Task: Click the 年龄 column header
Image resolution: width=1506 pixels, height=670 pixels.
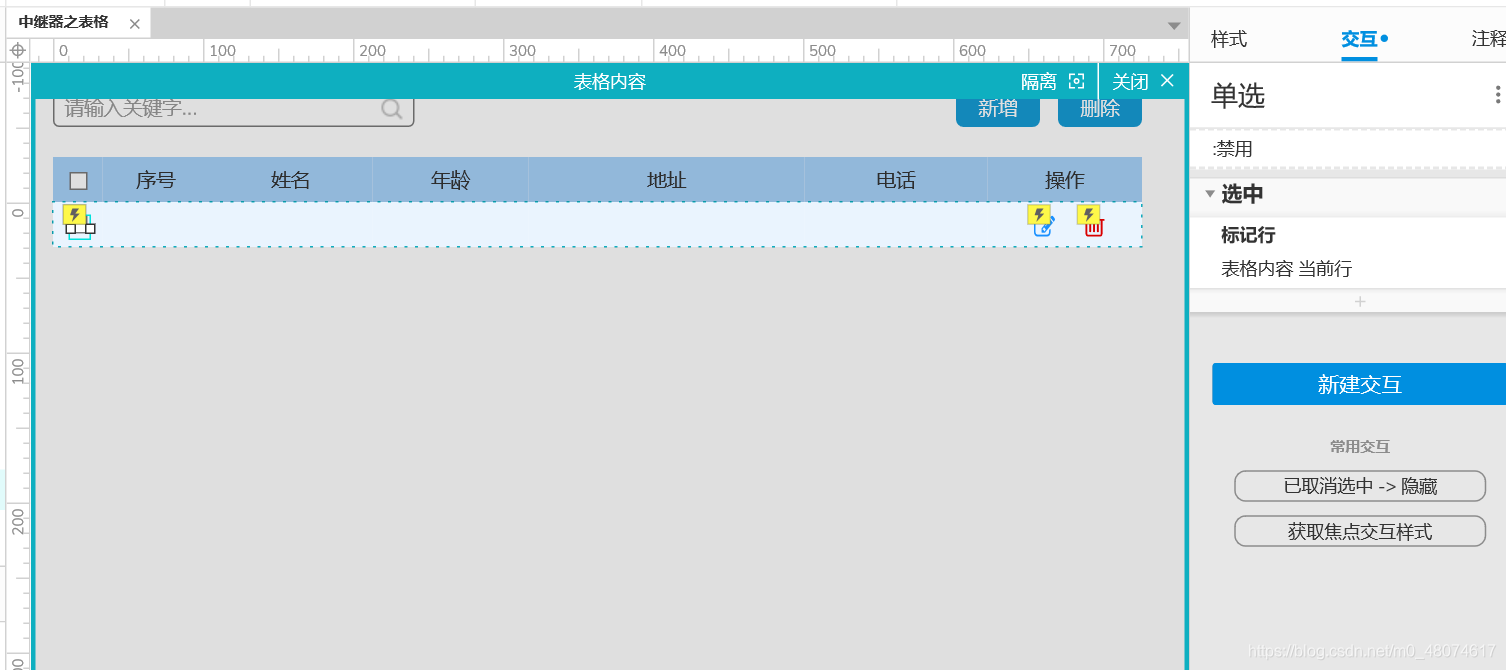Action: coord(451,180)
